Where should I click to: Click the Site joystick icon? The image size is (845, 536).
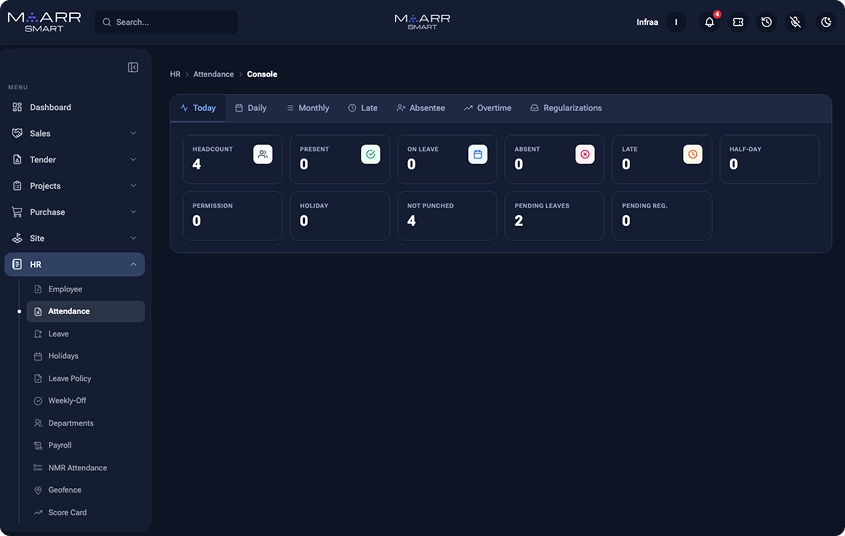point(17,238)
